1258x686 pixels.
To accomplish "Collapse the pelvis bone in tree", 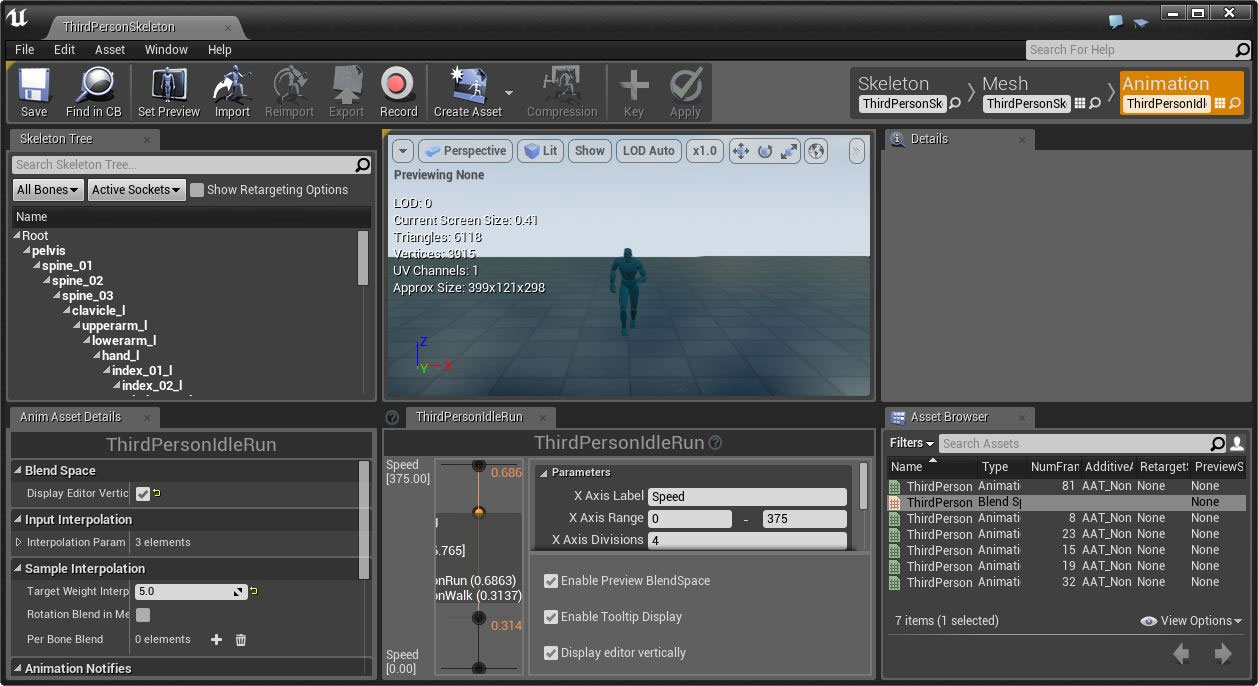I will pos(27,251).
